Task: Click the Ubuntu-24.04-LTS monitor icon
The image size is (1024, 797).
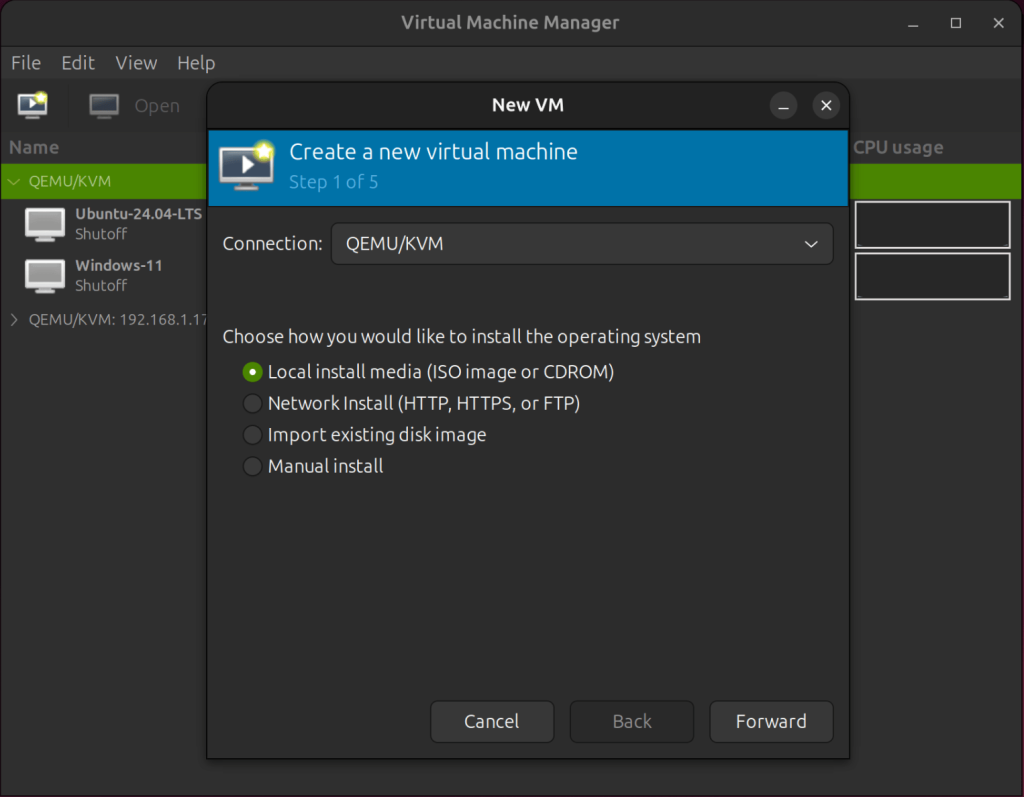Action: coord(44,224)
